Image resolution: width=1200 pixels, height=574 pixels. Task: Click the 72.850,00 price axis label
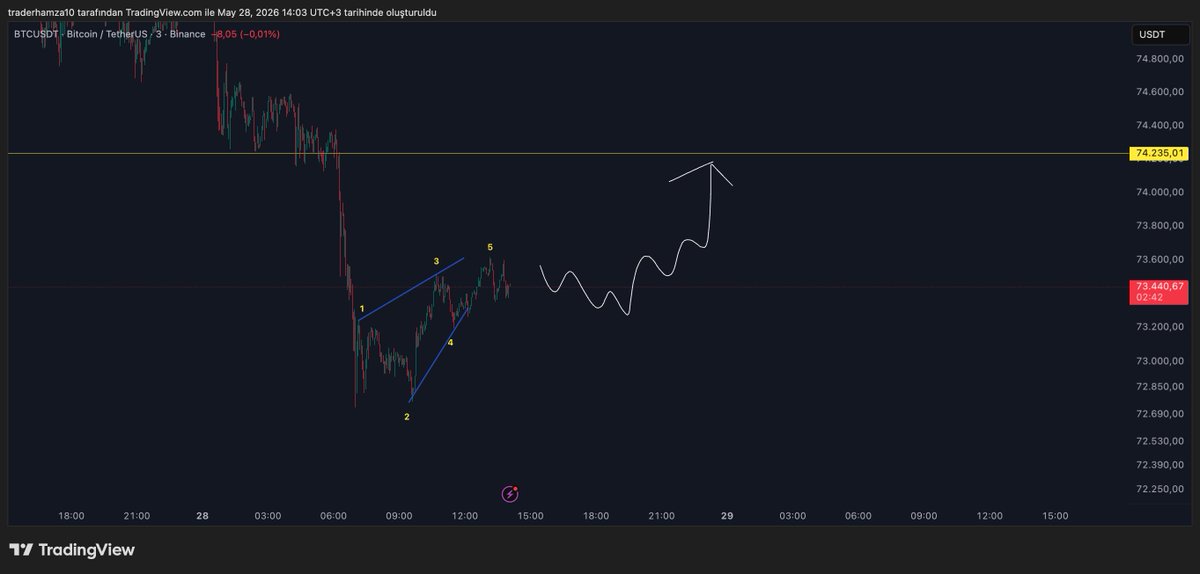coord(1160,387)
